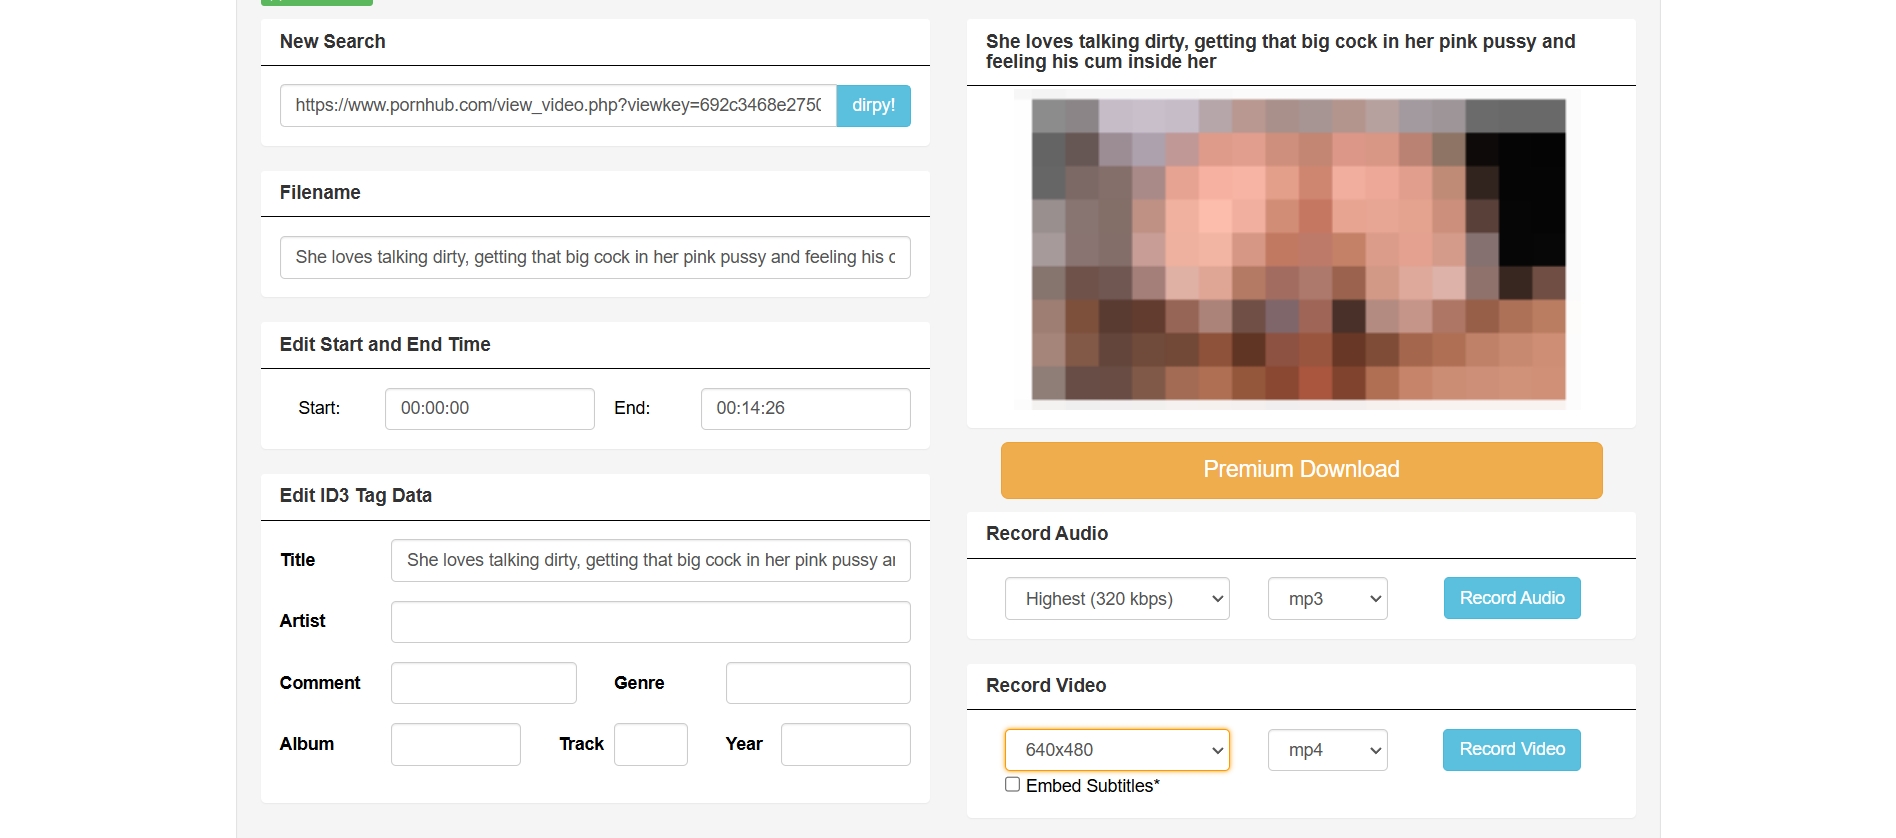Enable the Embed Subtitles checkbox
The height and width of the screenshot is (838, 1896).
pyautogui.click(x=1013, y=785)
